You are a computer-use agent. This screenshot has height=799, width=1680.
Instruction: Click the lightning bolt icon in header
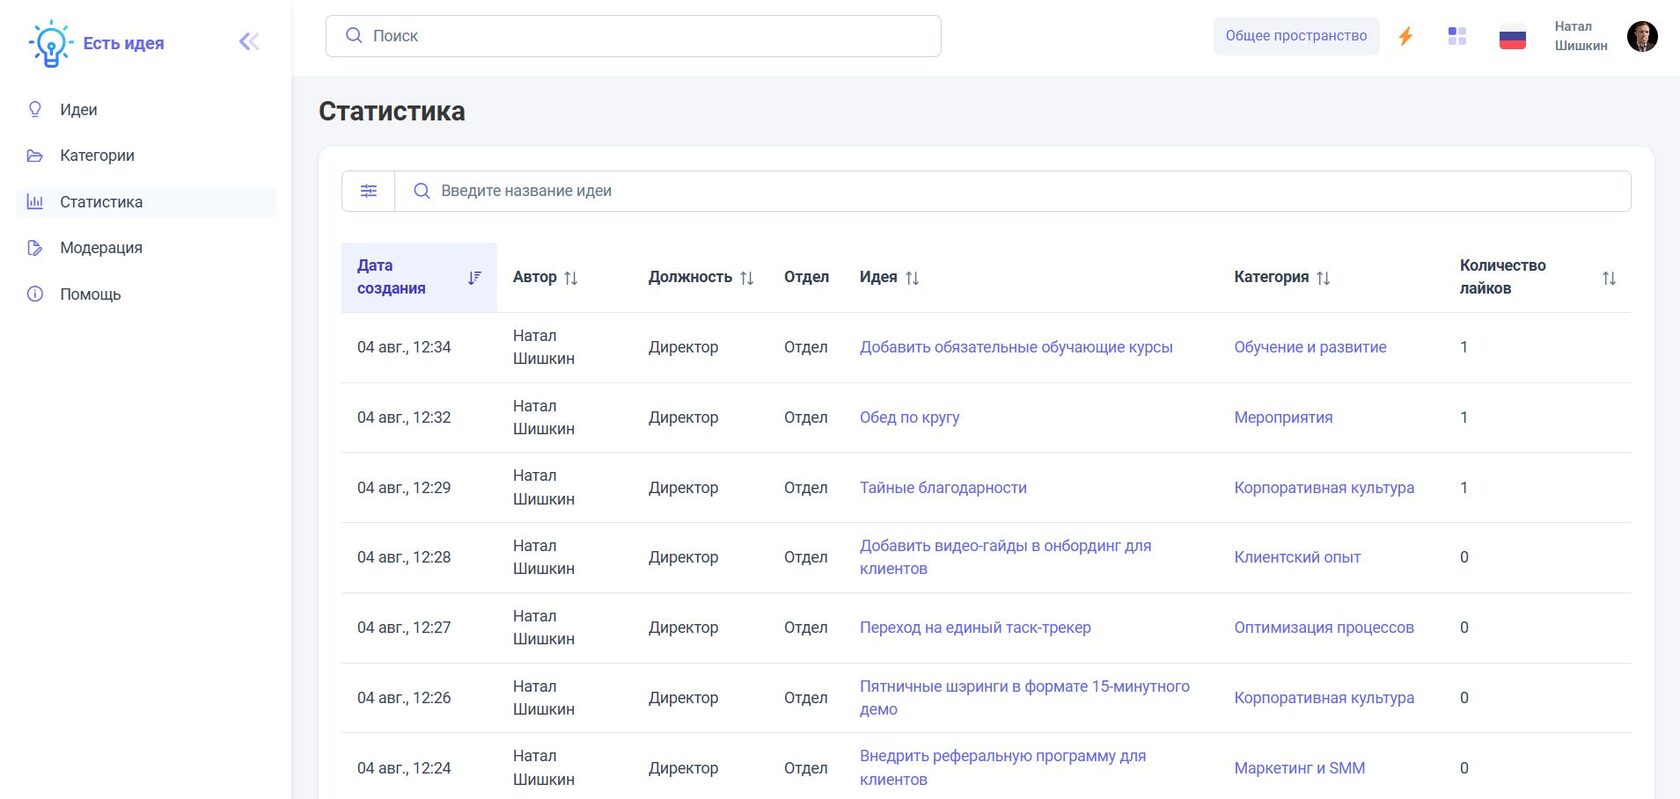(1405, 36)
